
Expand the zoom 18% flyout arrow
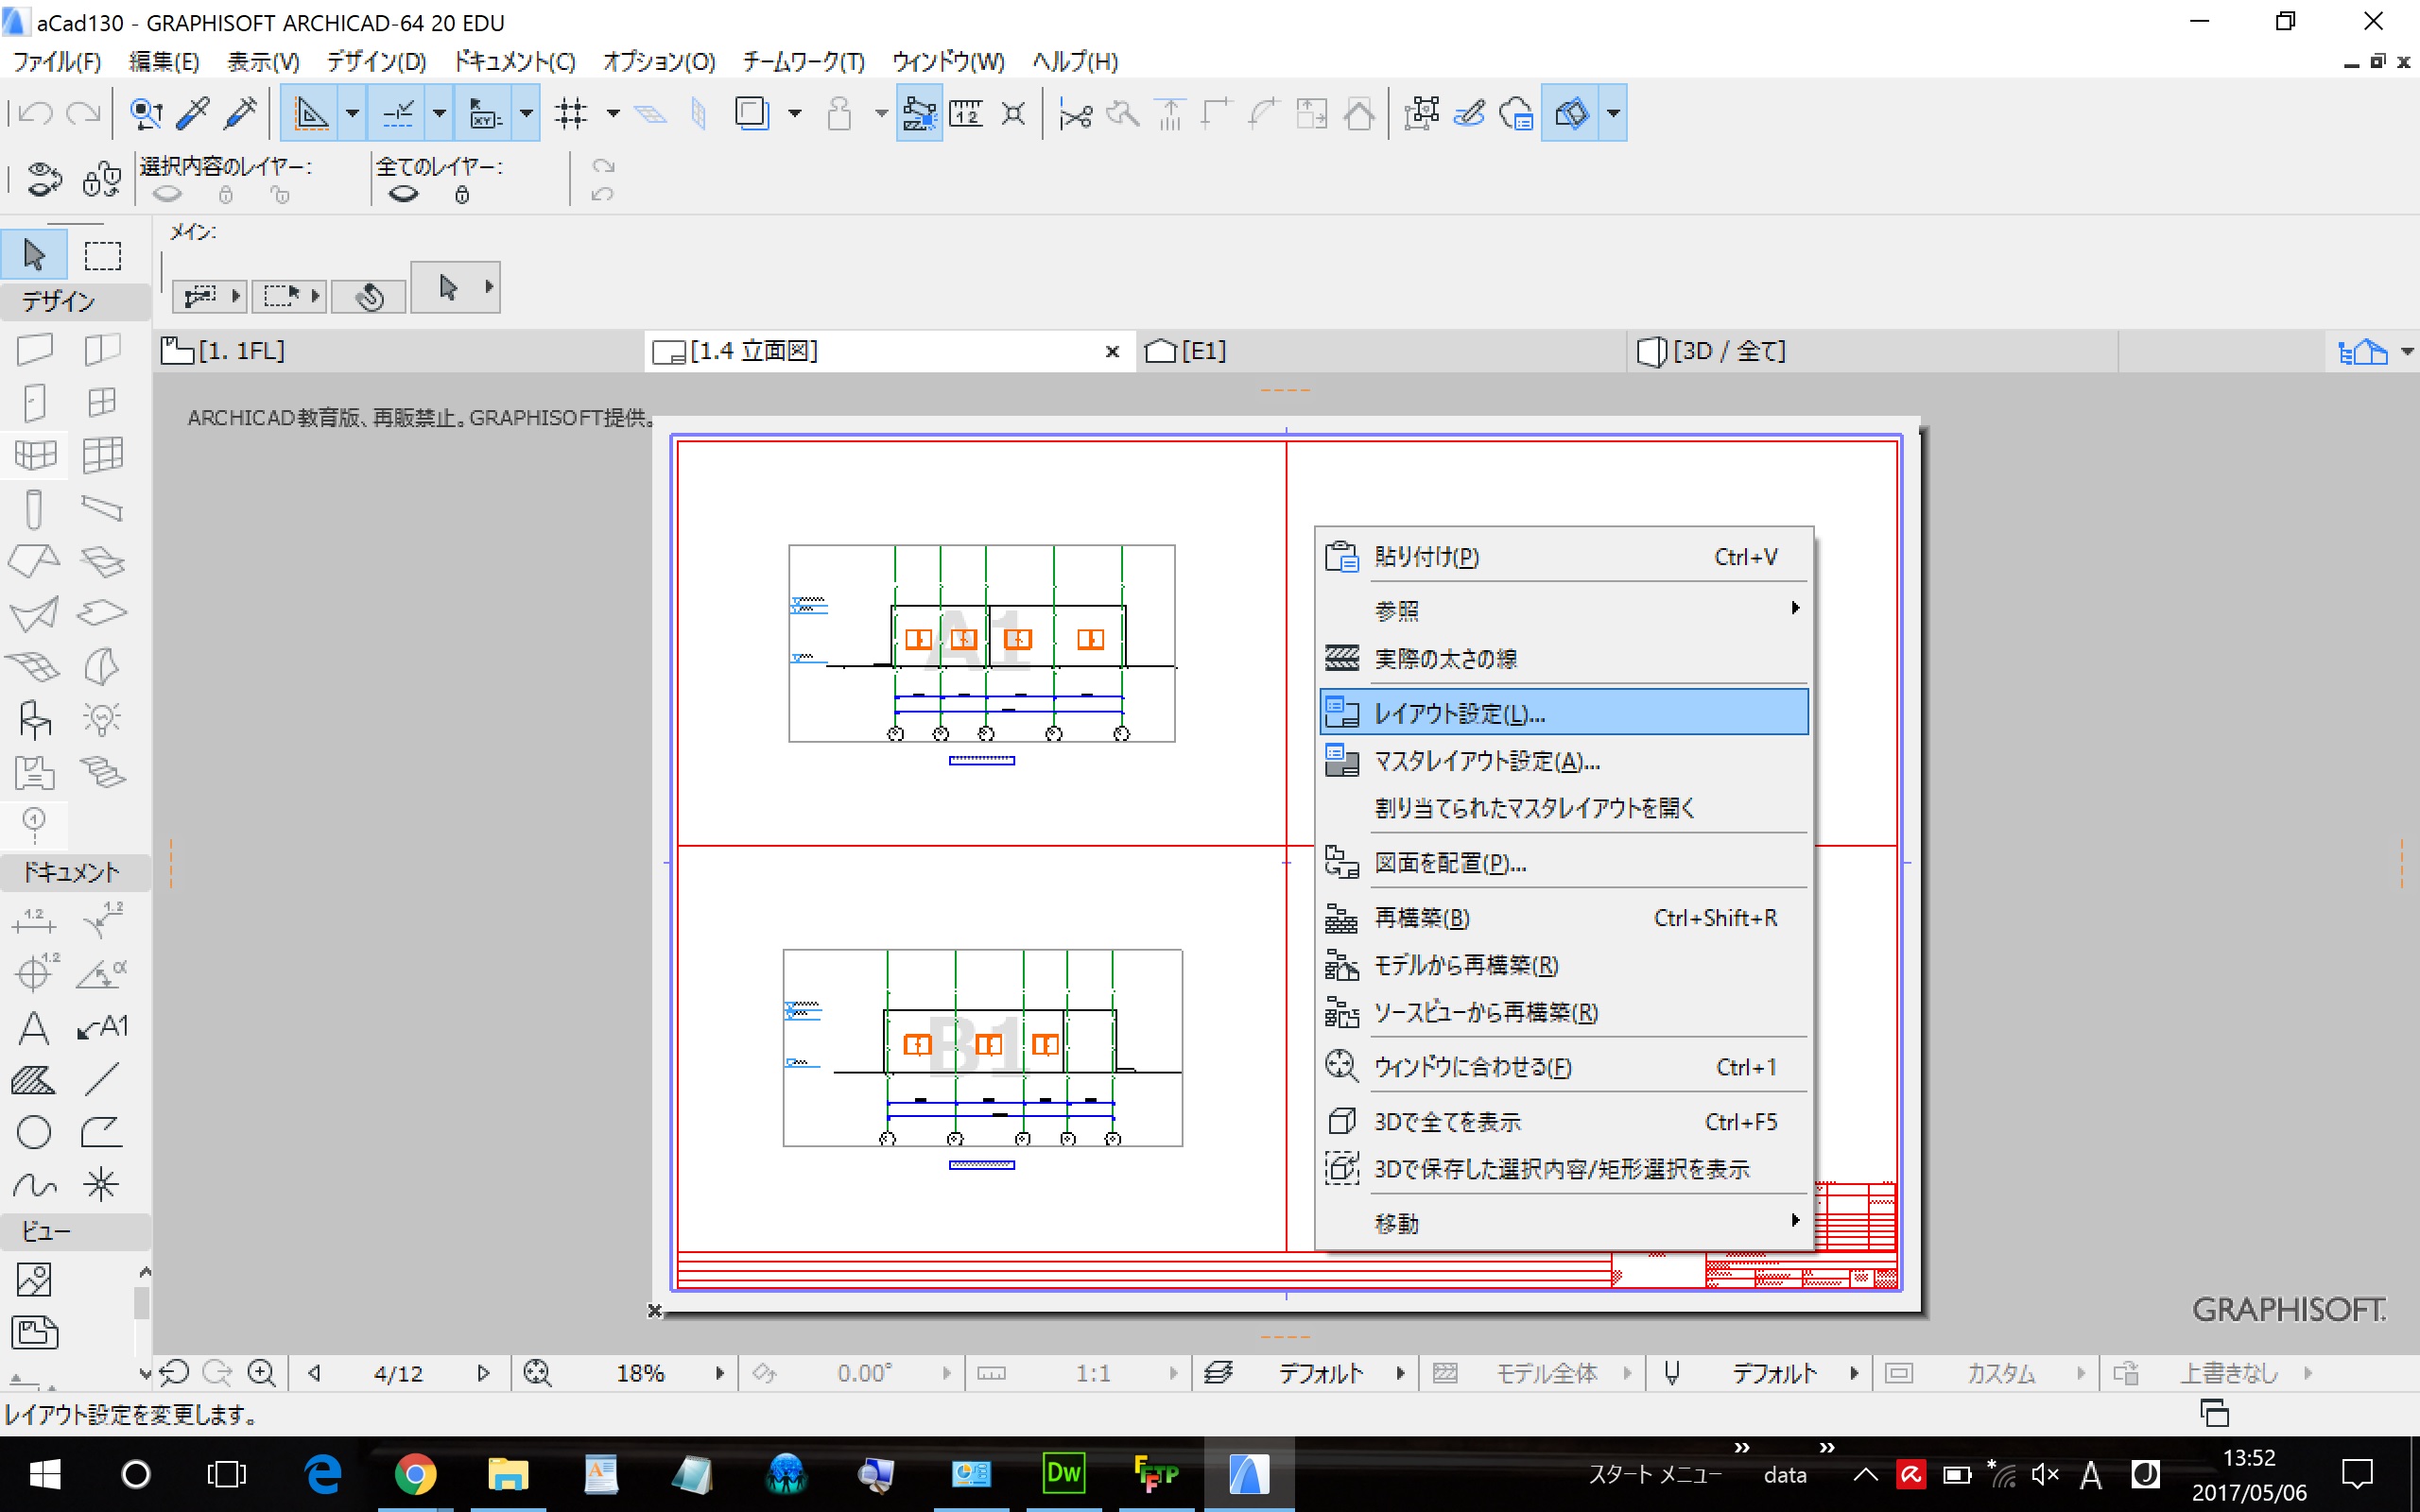click(x=719, y=1373)
